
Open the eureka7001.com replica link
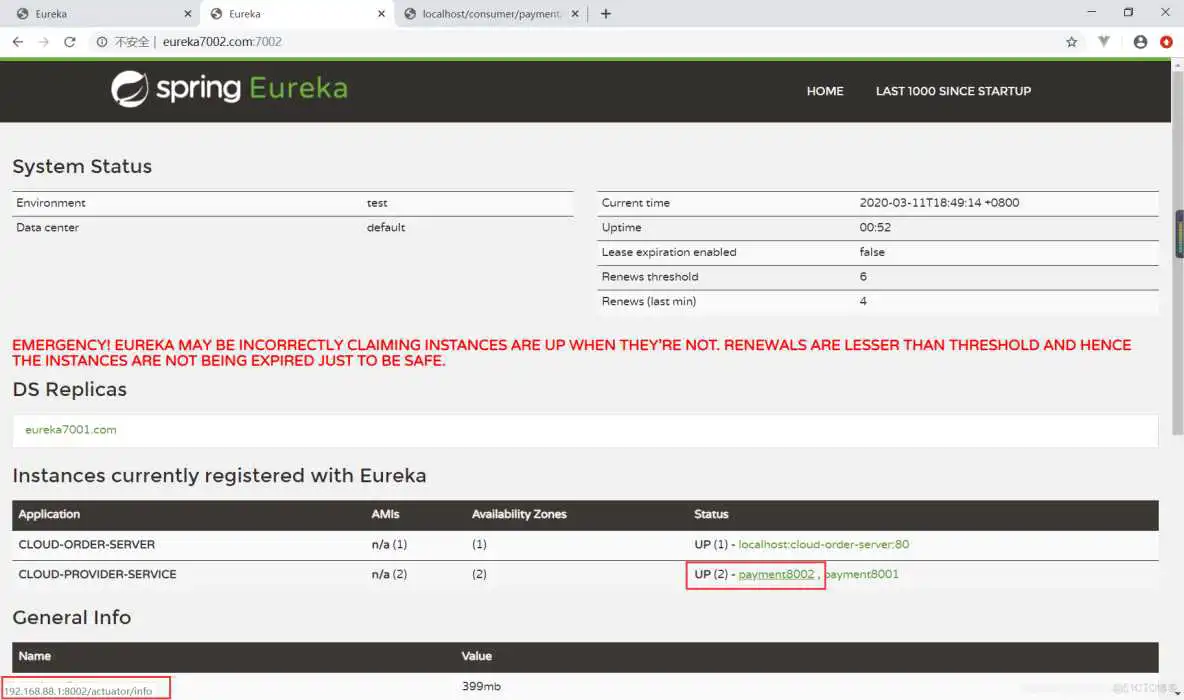pyautogui.click(x=71, y=430)
